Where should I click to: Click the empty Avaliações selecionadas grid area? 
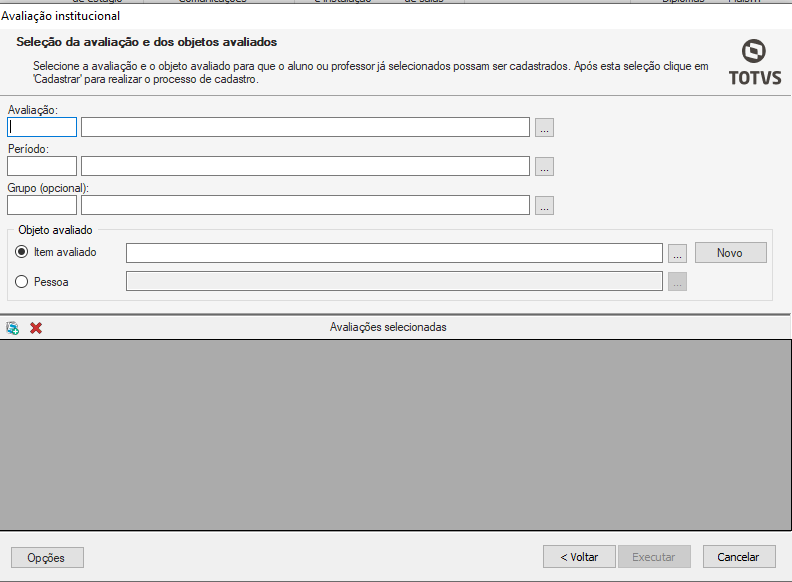tap(396, 434)
